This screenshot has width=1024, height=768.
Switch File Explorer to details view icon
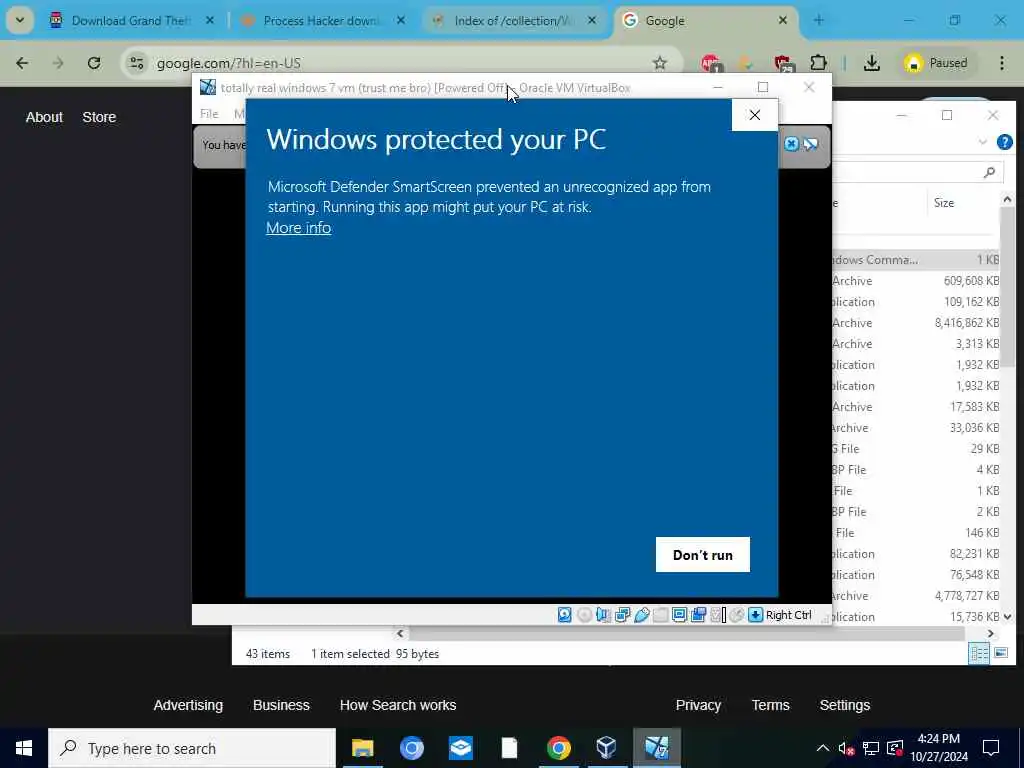coord(979,652)
